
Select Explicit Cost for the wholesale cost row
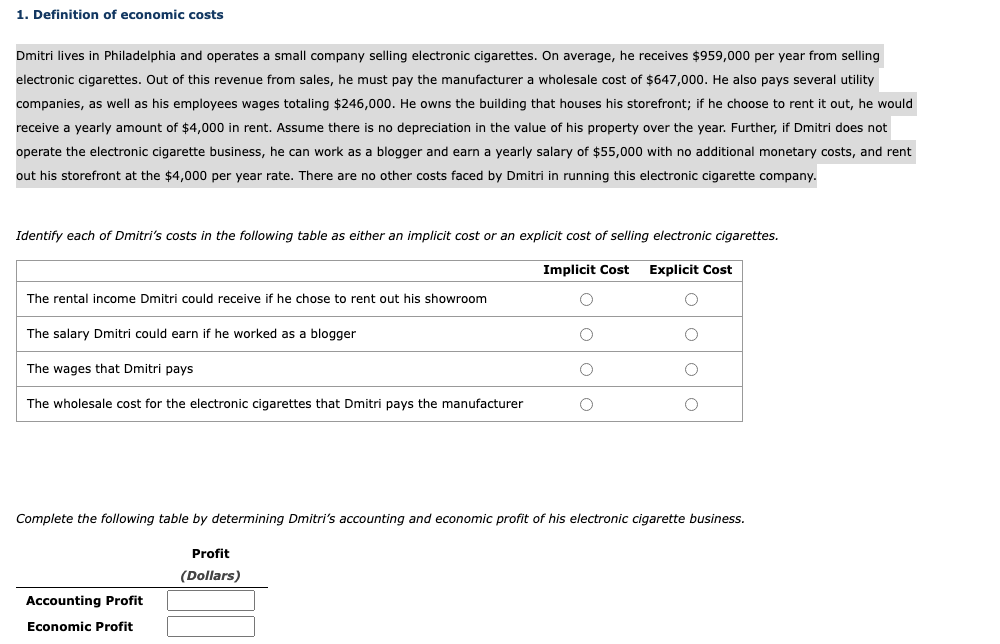[x=691, y=404]
